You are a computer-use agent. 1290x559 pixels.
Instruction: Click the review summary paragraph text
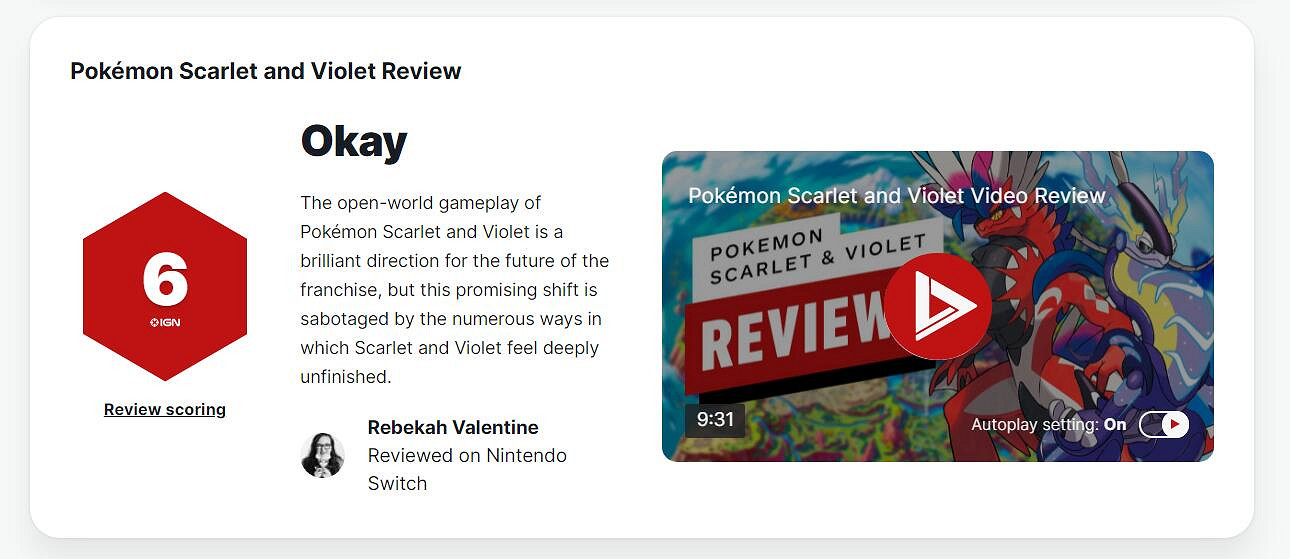[455, 290]
